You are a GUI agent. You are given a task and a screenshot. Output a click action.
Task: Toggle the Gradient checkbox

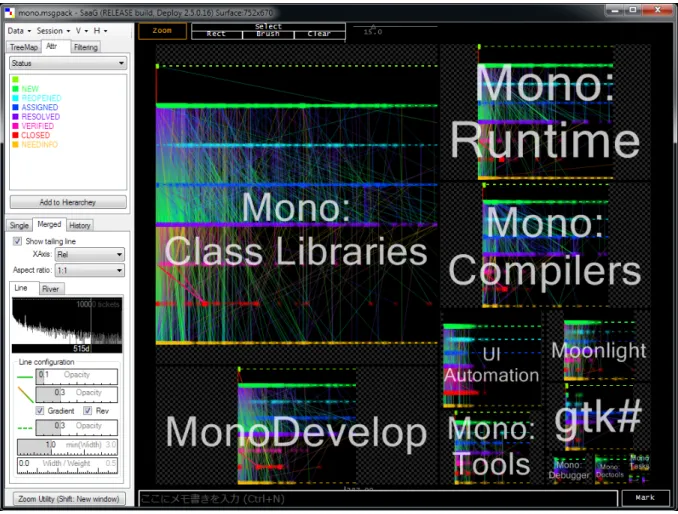click(x=40, y=410)
